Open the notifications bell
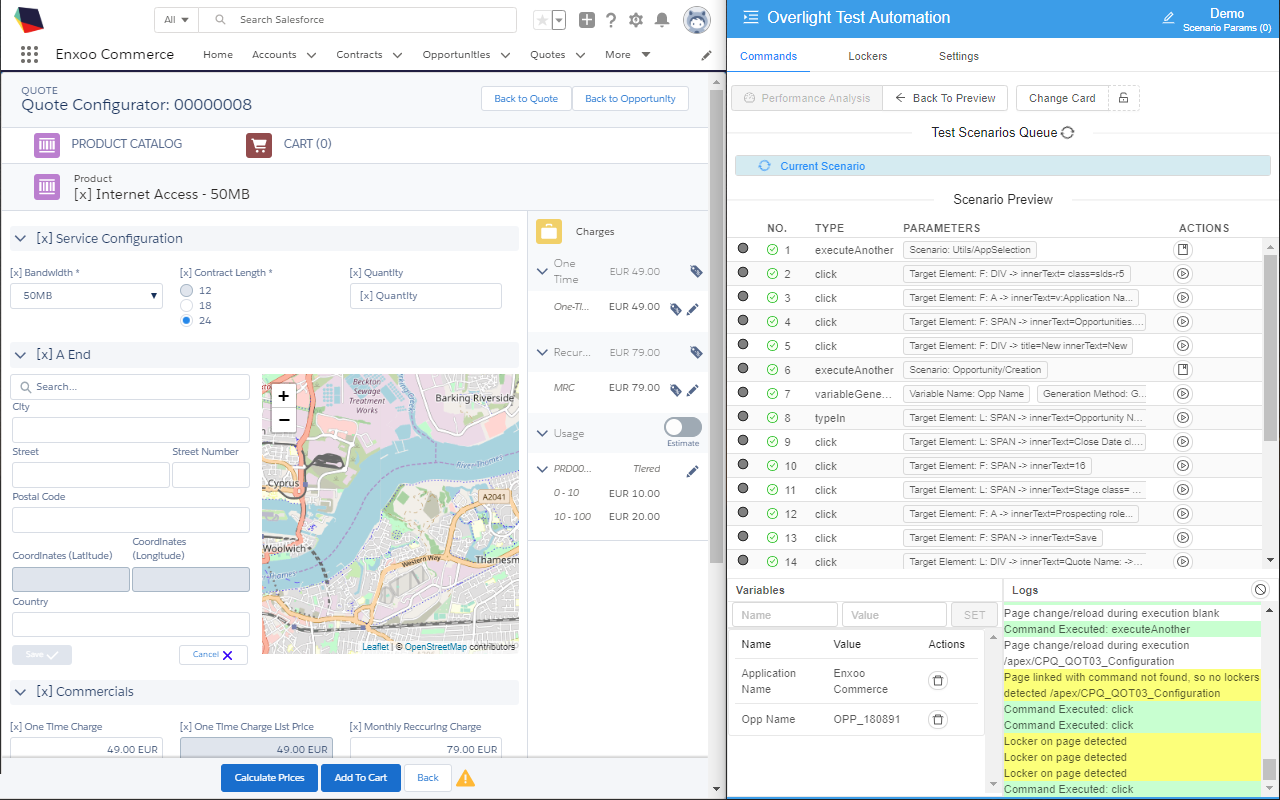 click(x=662, y=20)
